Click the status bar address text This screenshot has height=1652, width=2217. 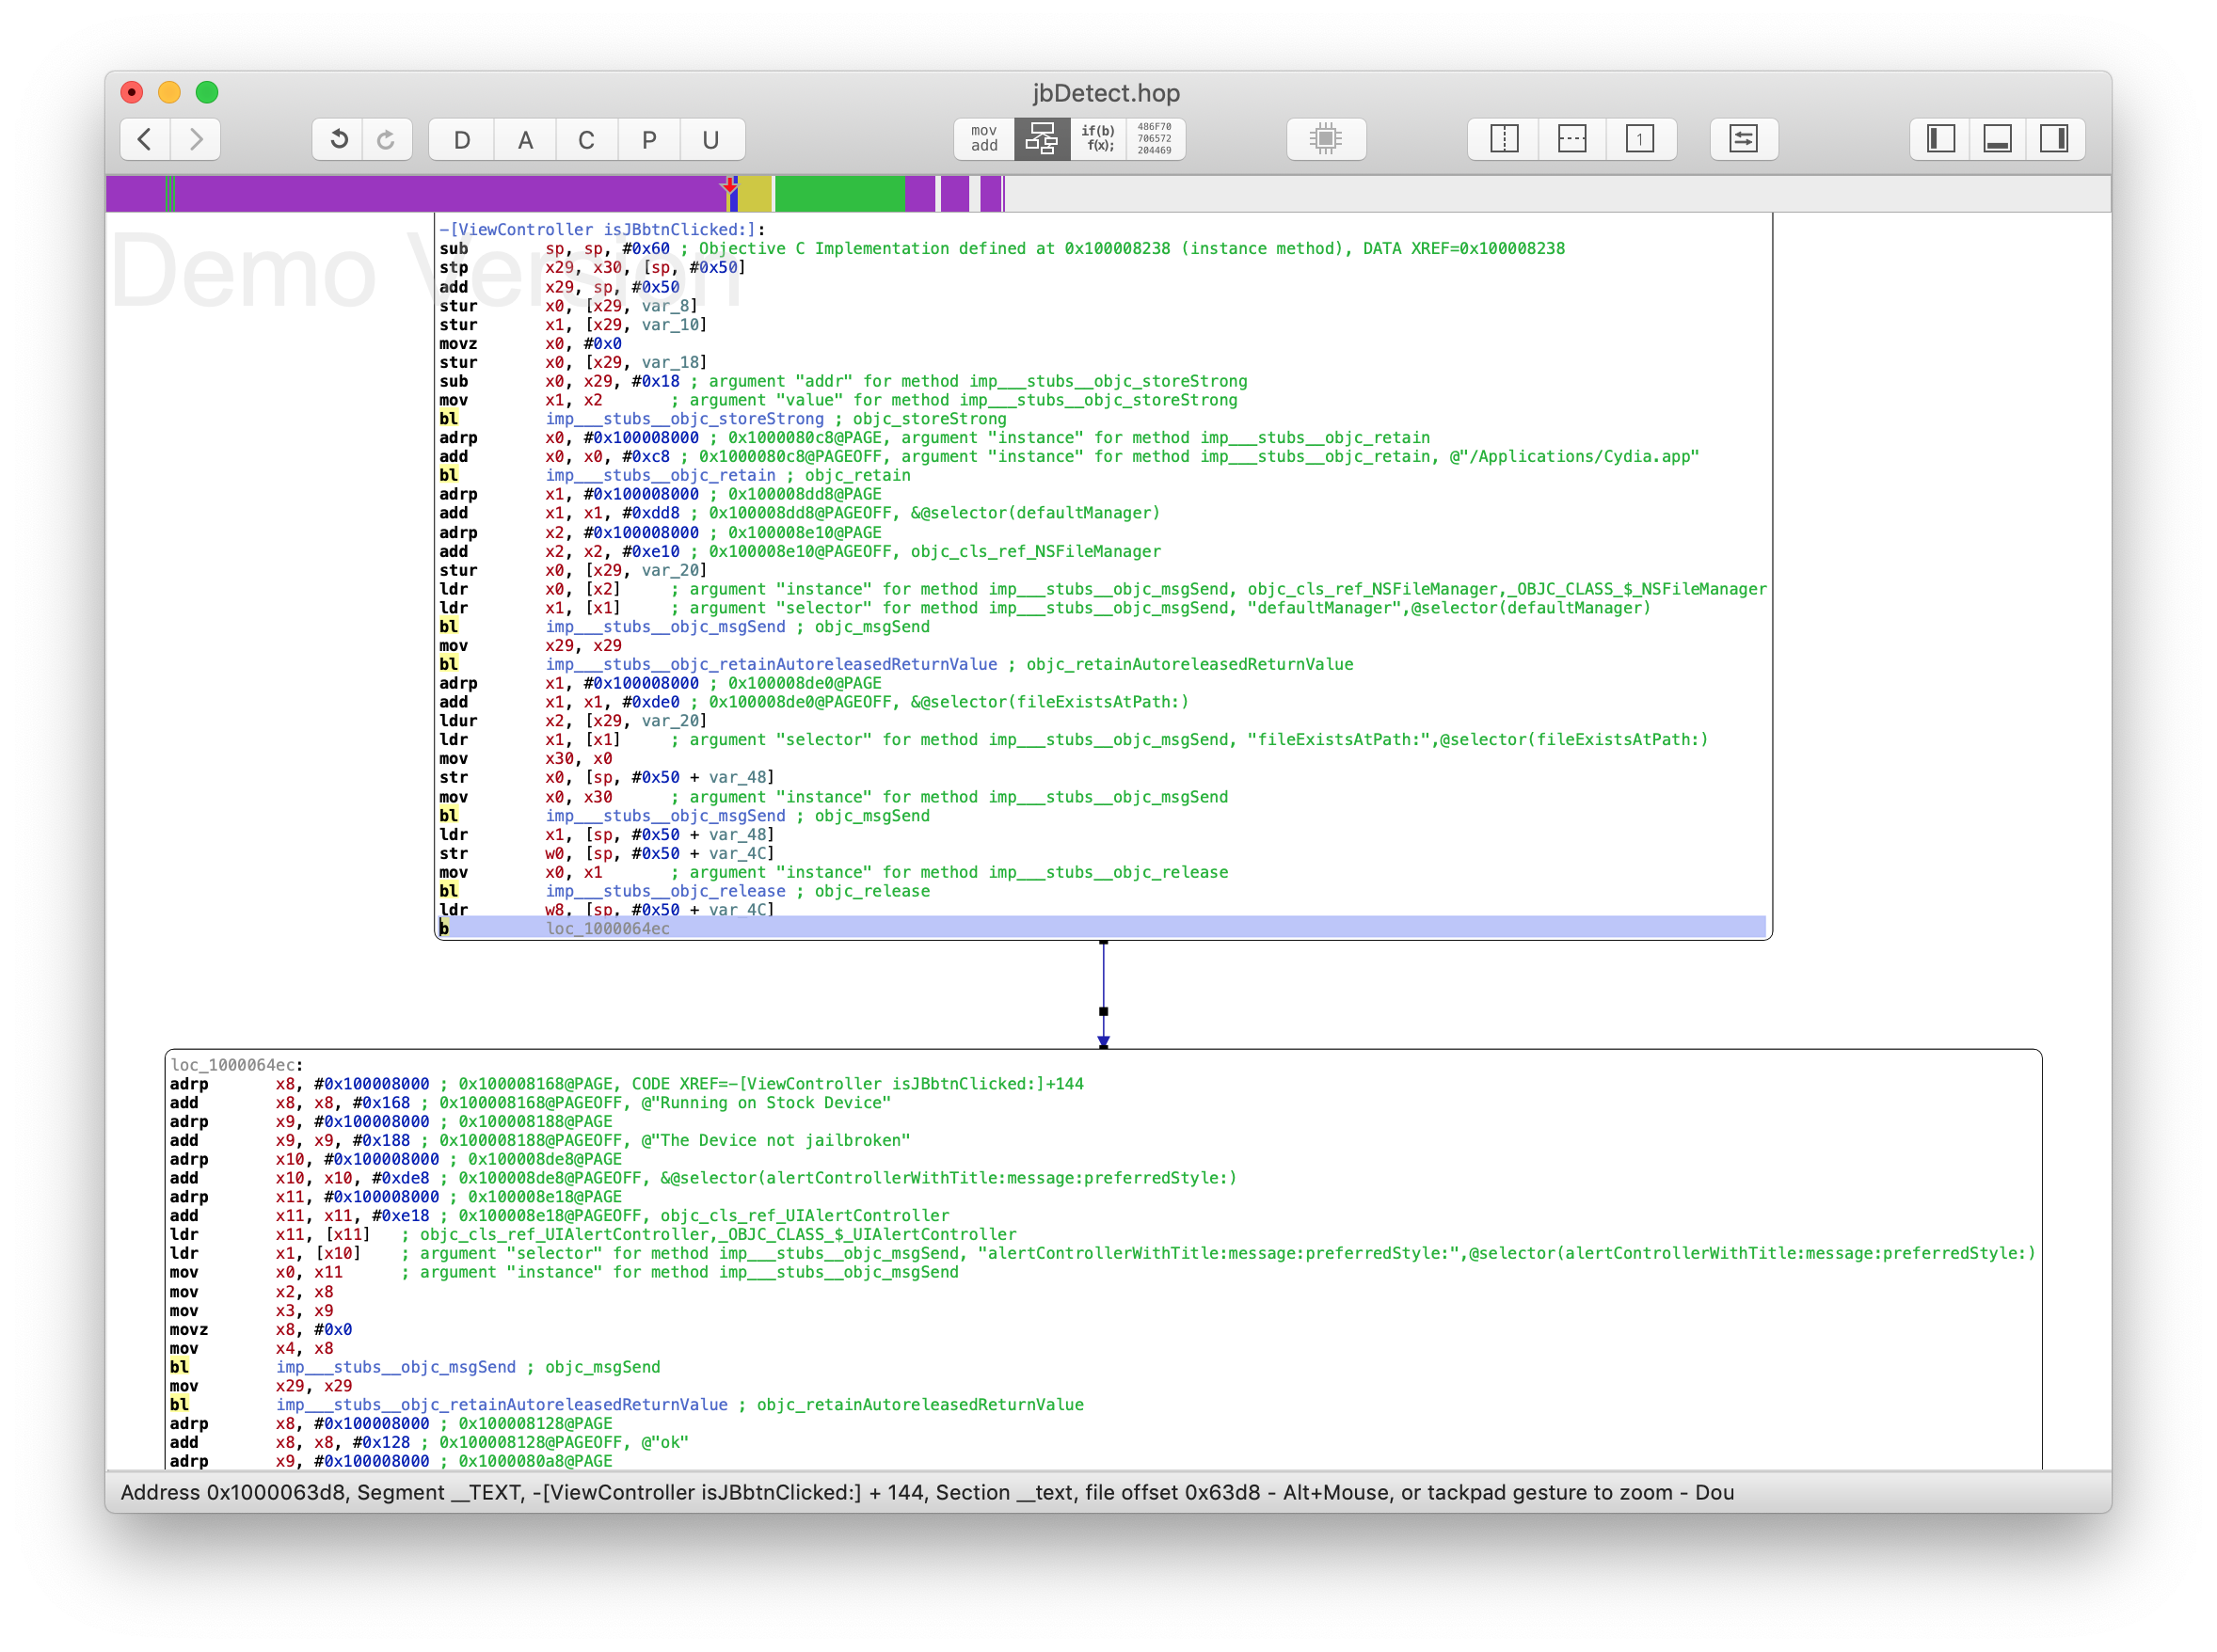[927, 1492]
